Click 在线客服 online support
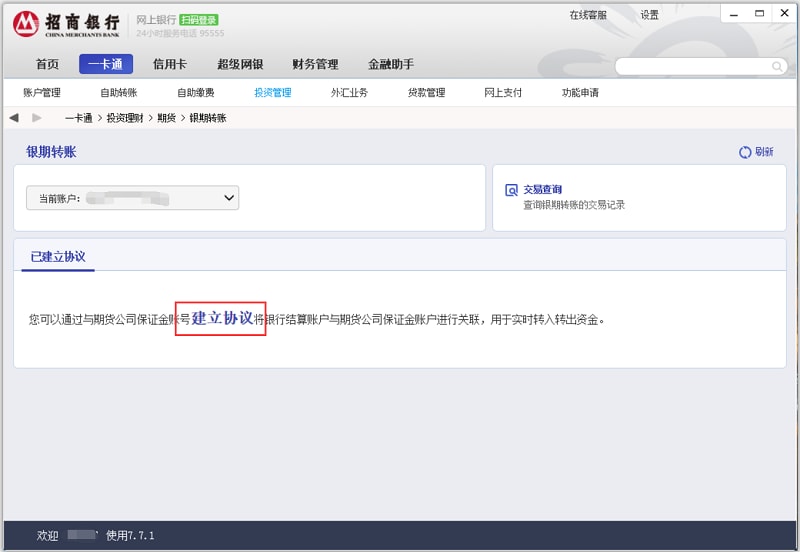The height and width of the screenshot is (552, 800). pyautogui.click(x=587, y=15)
